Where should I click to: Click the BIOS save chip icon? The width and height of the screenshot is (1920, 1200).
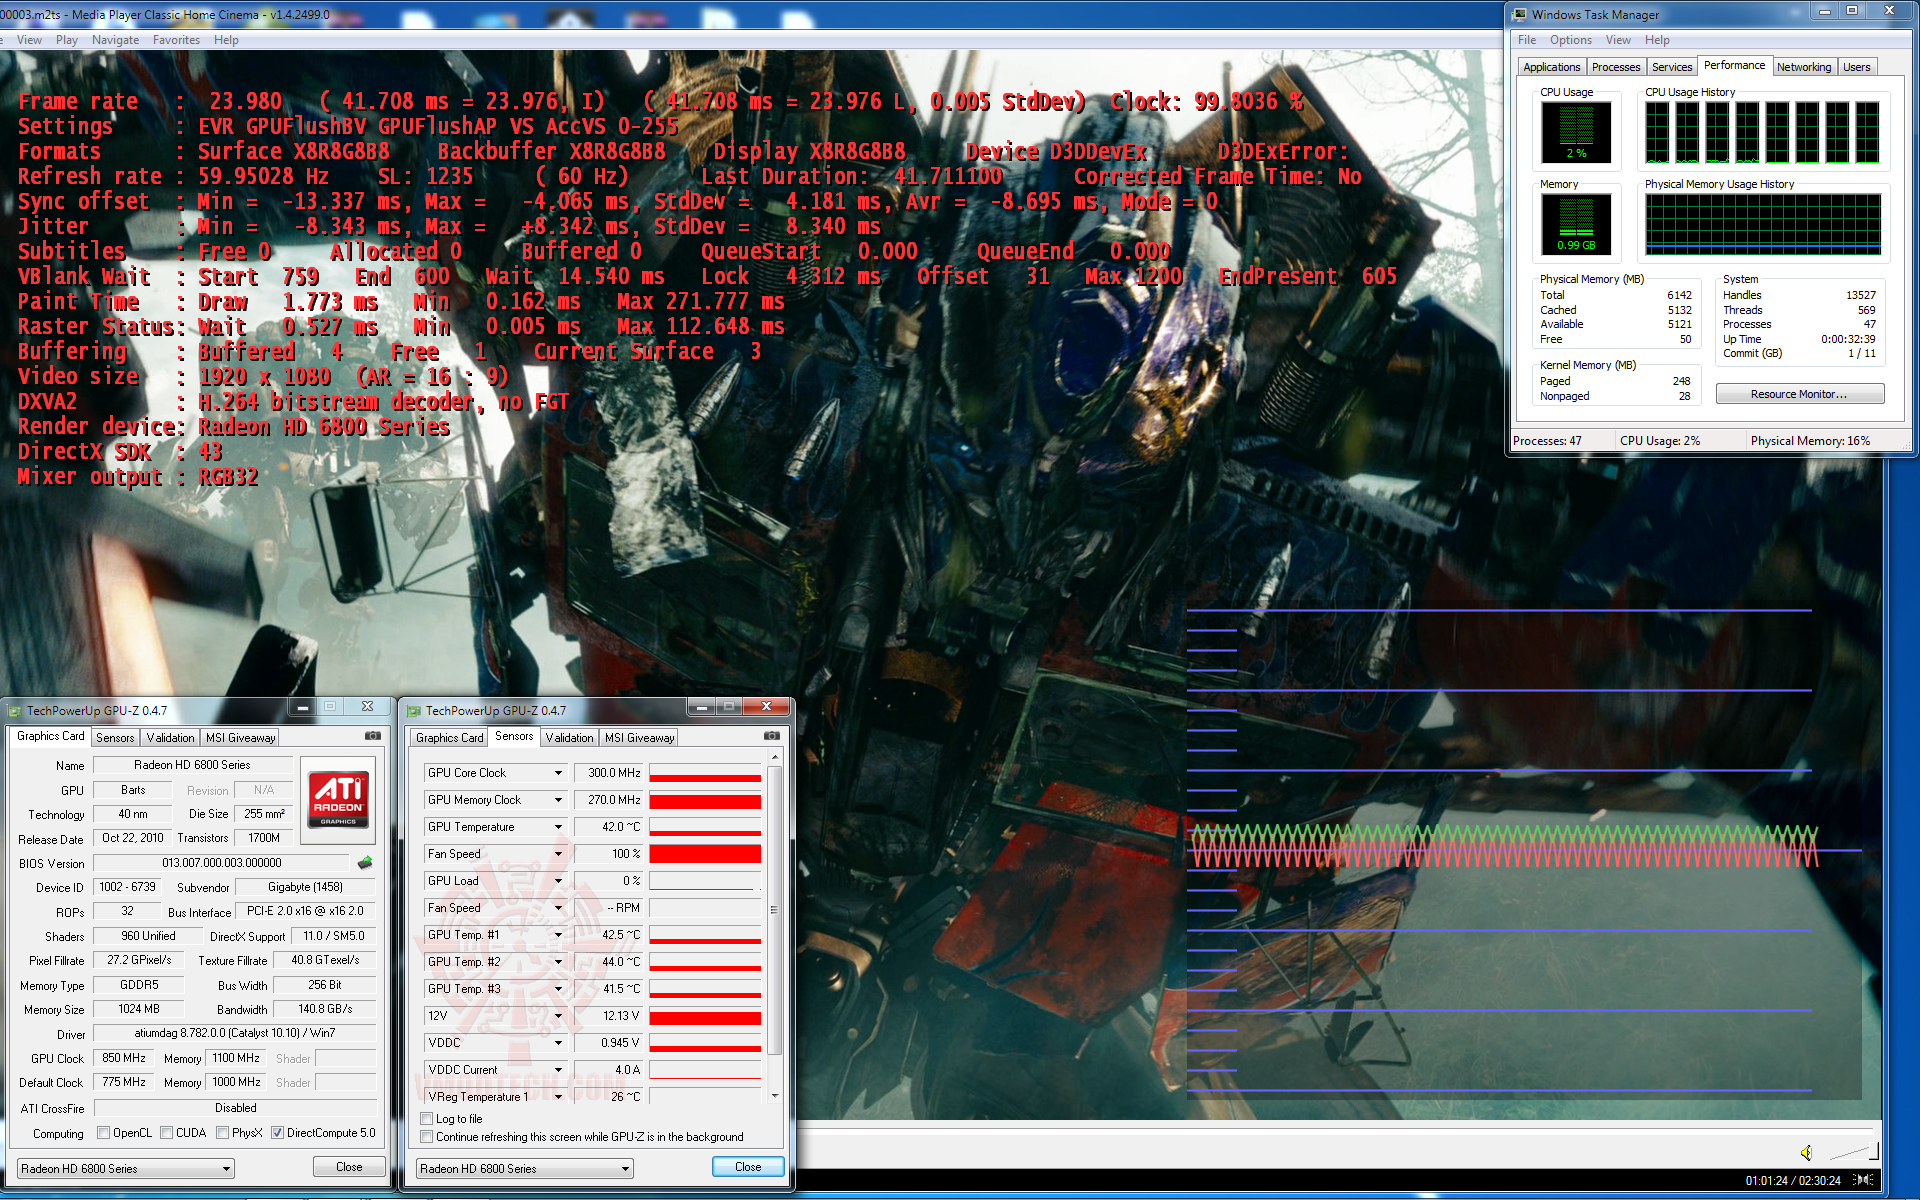pyautogui.click(x=365, y=862)
